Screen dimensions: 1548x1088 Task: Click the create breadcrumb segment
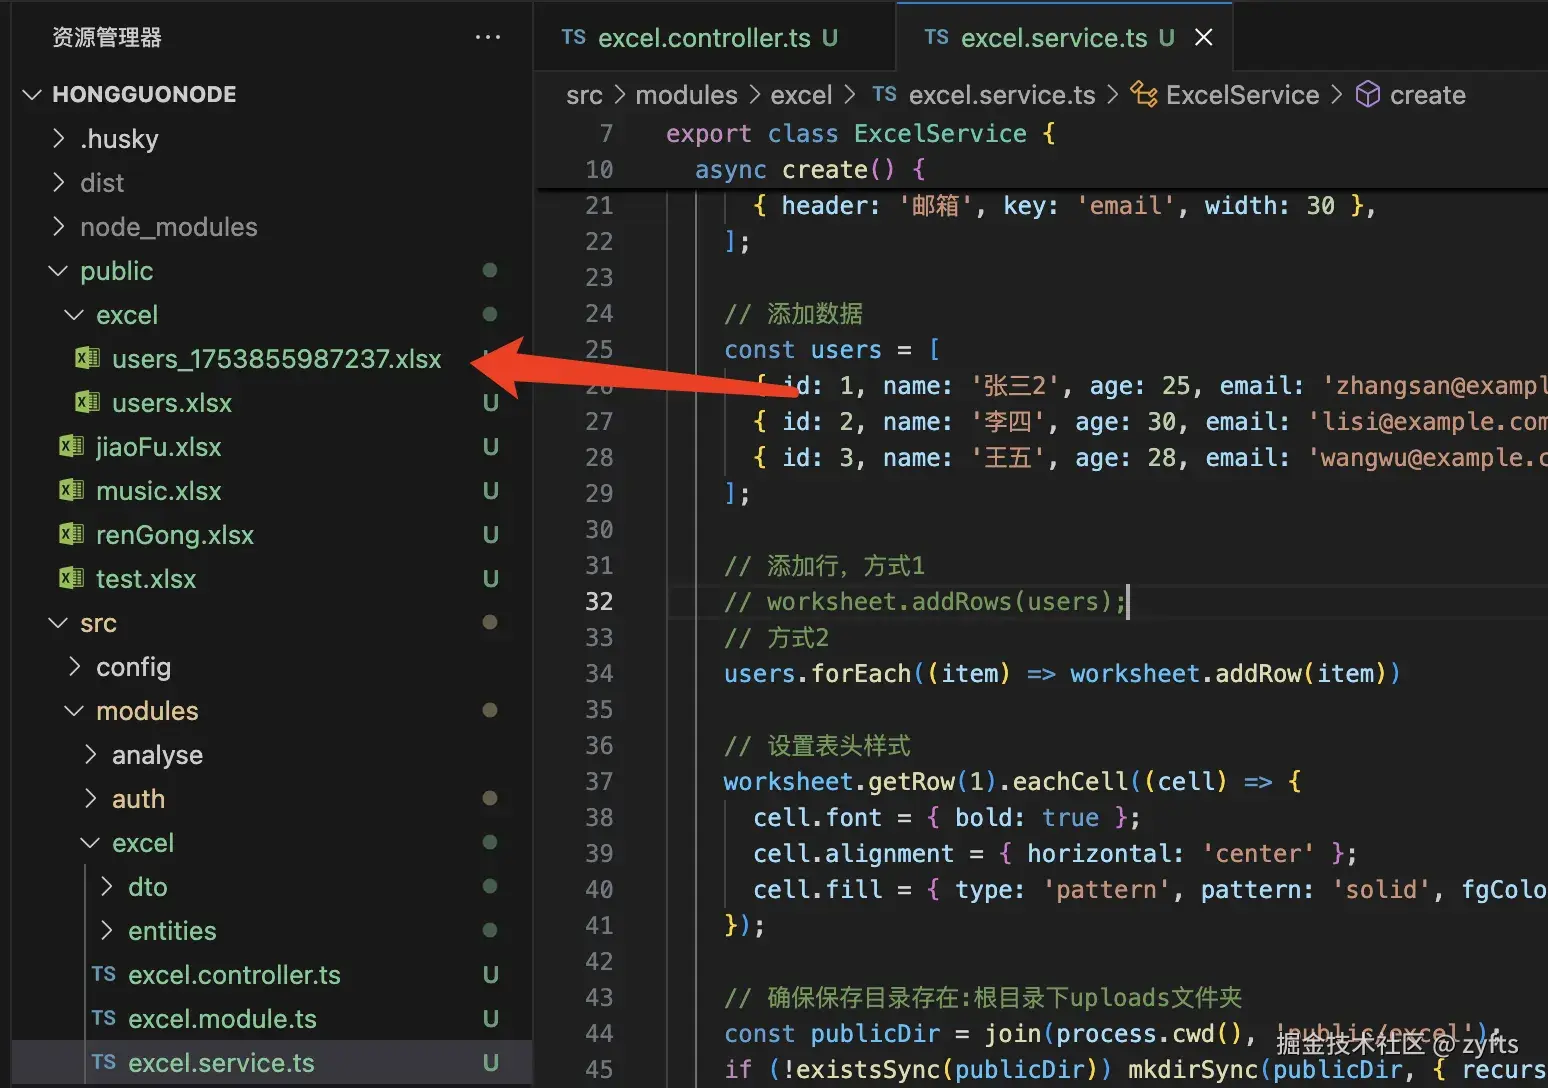tap(1427, 95)
